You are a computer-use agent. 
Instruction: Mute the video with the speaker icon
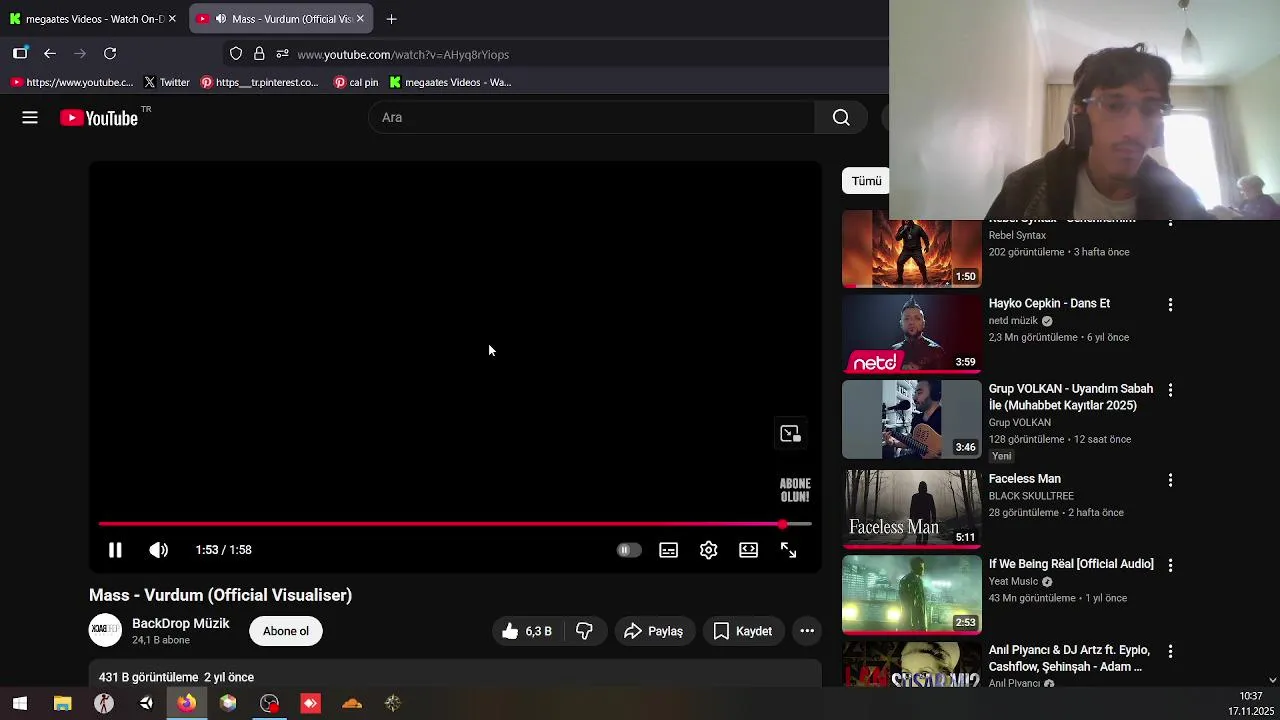(x=158, y=550)
